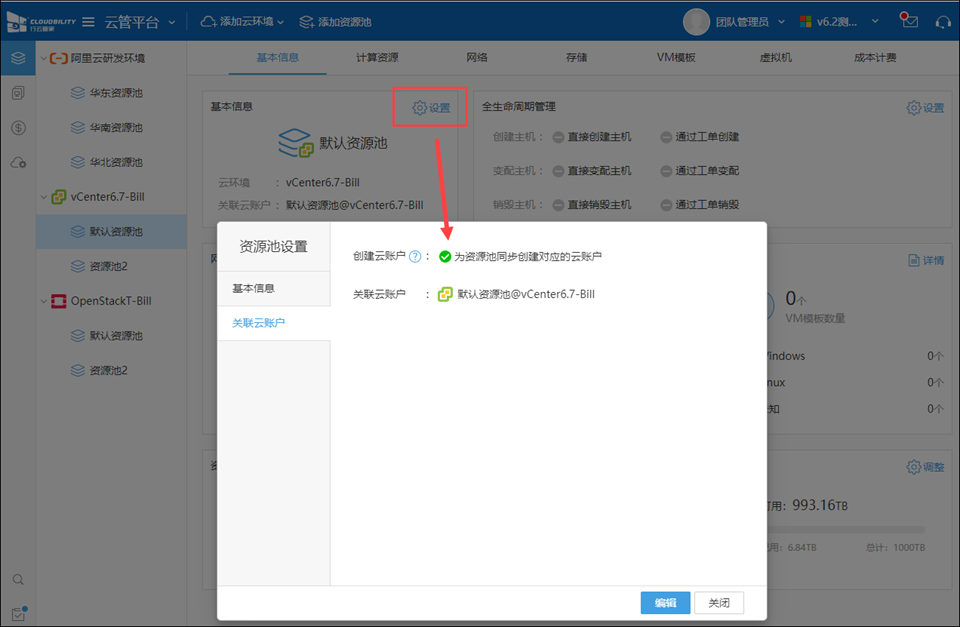The height and width of the screenshot is (627, 960).
Task: Open the search icon in left sidebar
Action: (x=18, y=580)
